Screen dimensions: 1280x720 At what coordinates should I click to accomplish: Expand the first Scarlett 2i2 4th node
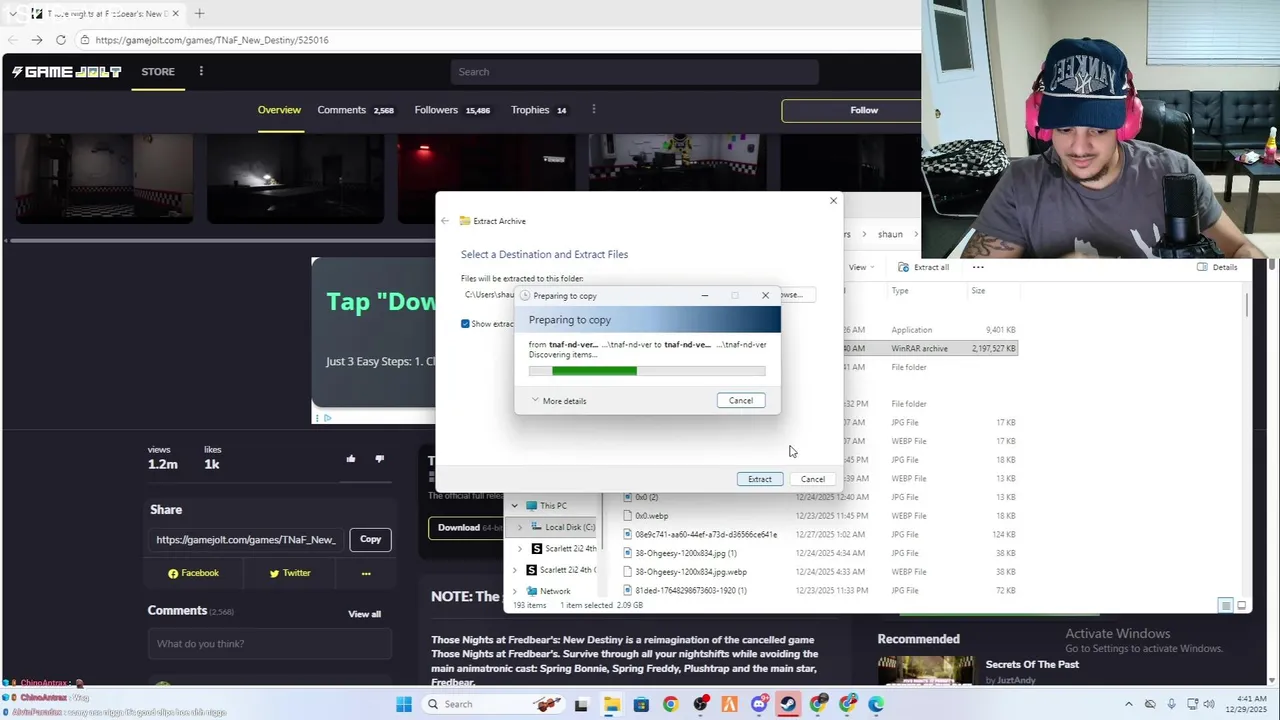520,549
